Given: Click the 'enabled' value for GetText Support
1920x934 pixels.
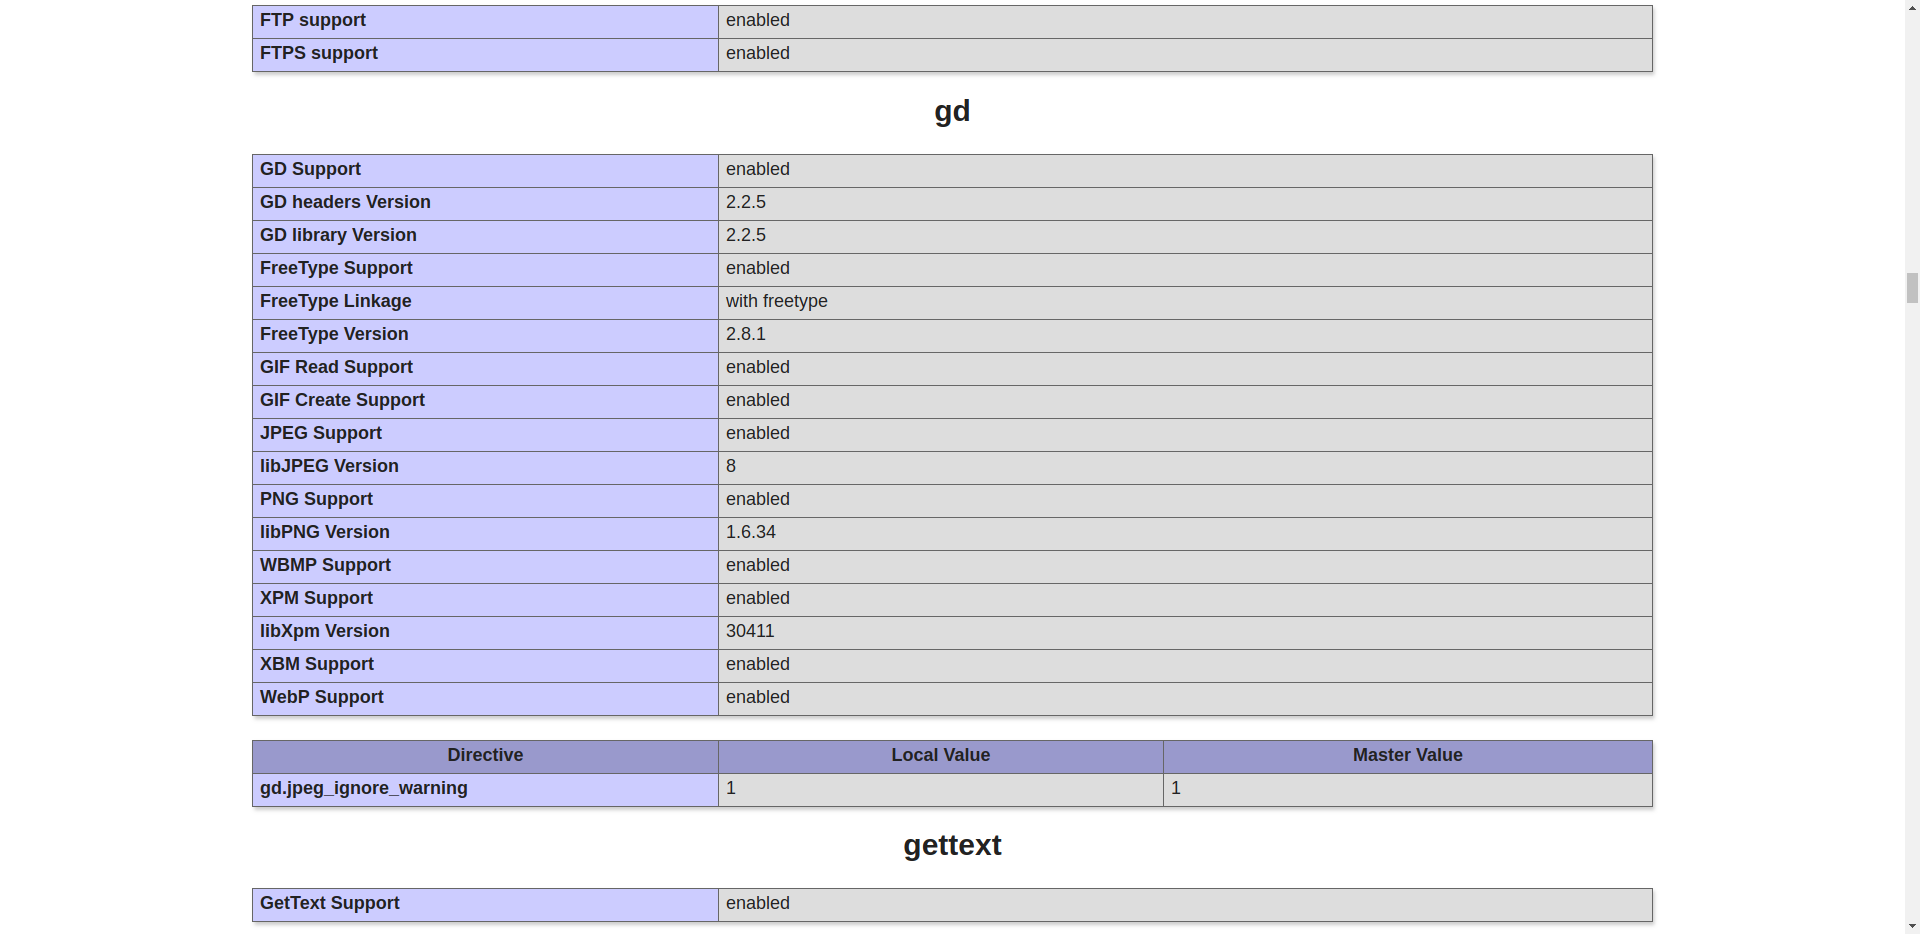Looking at the screenshot, I should click(758, 903).
